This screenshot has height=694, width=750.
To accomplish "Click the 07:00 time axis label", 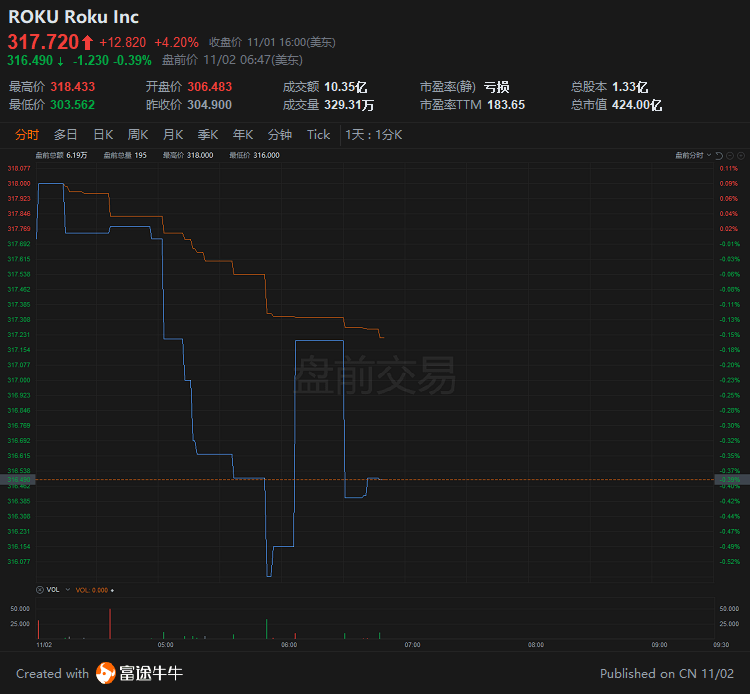I will (x=412, y=645).
